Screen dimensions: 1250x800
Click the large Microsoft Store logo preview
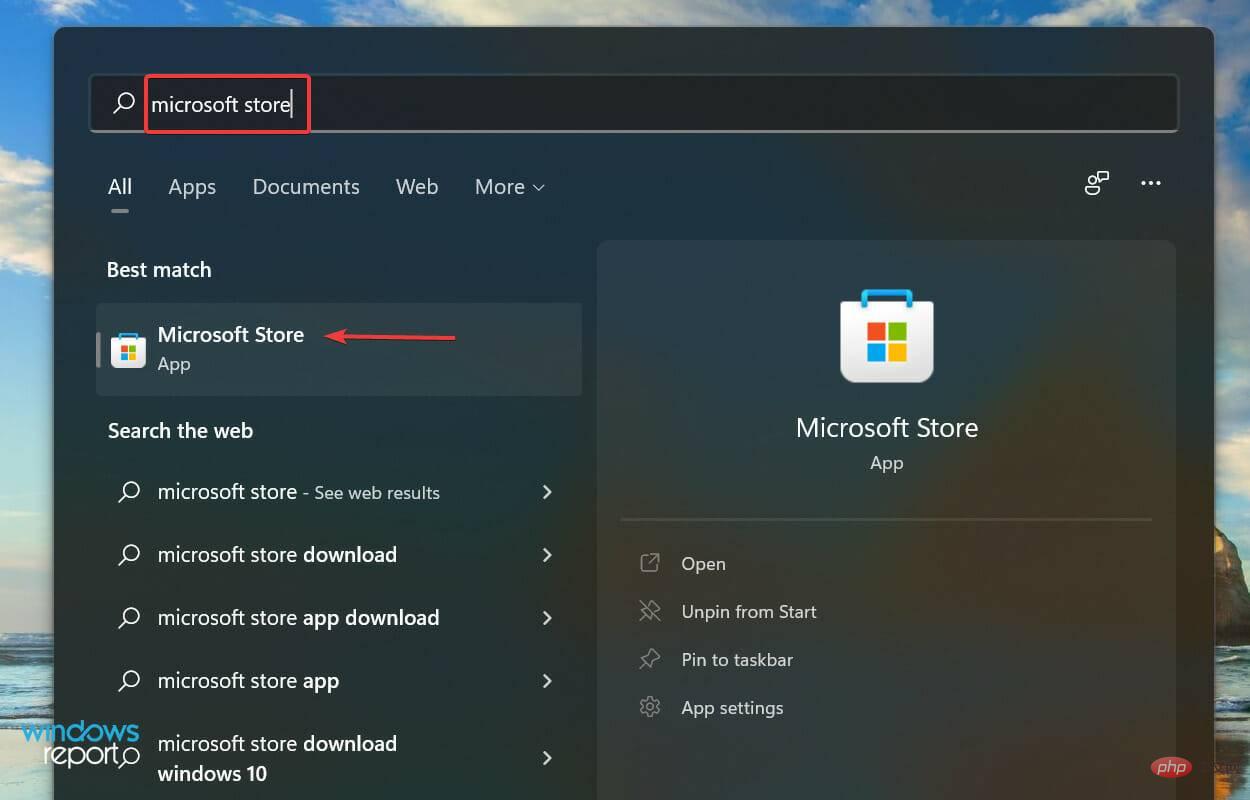[886, 337]
